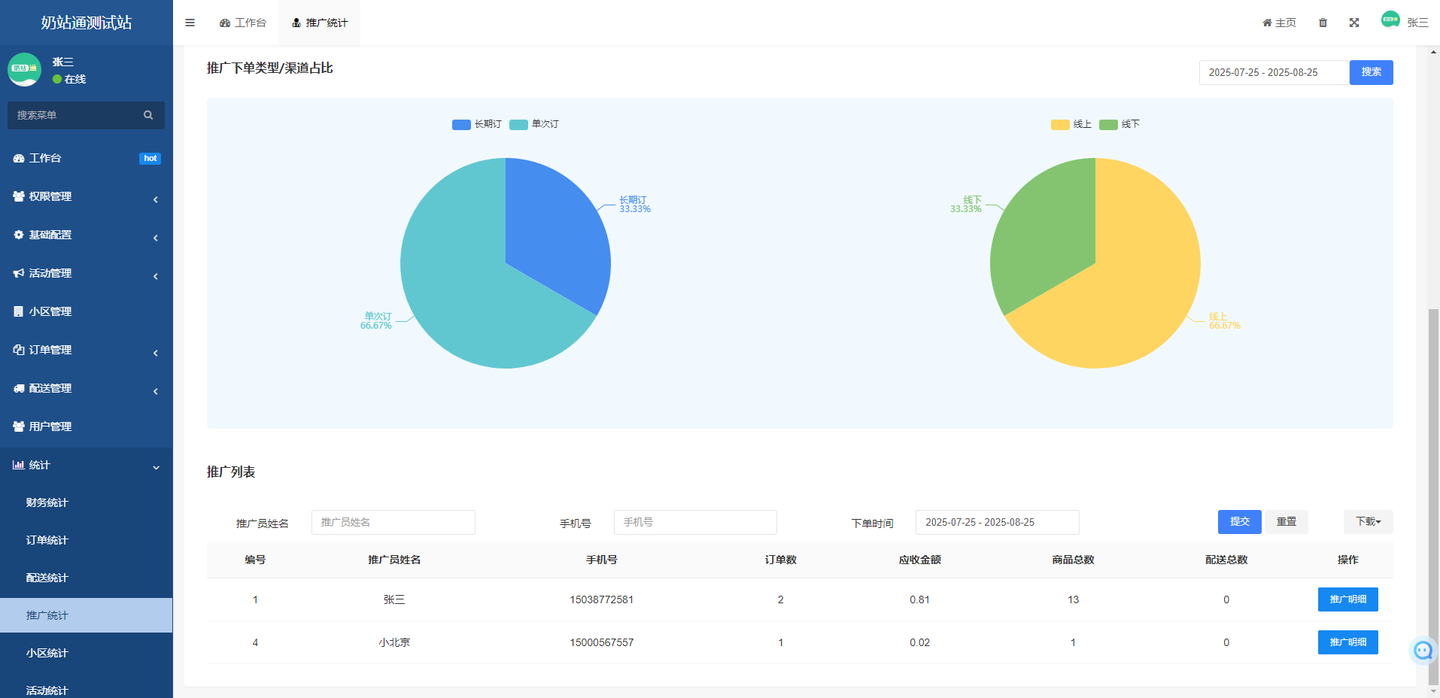Image resolution: width=1440 pixels, height=698 pixels.
Task: Select the 推广统计 tab
Action: (319, 22)
